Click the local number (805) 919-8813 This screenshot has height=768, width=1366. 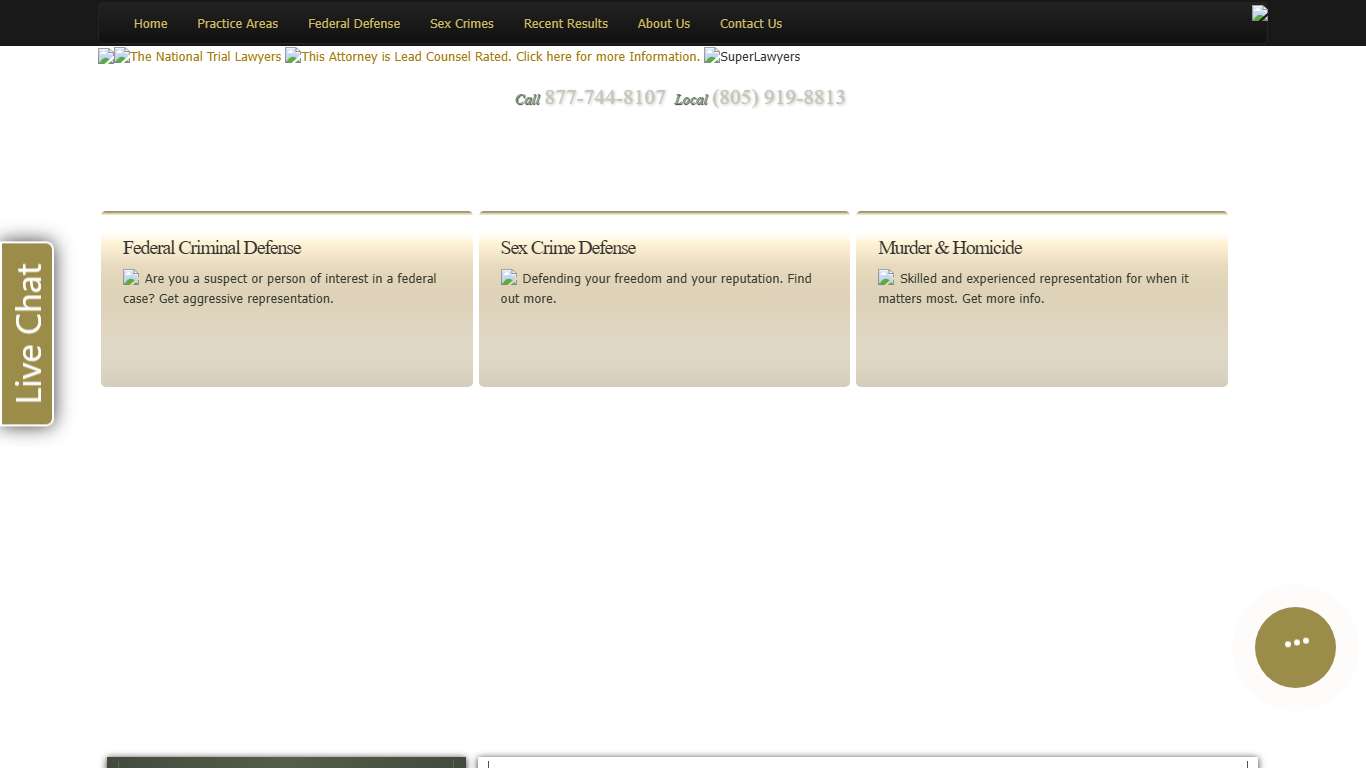(x=779, y=98)
